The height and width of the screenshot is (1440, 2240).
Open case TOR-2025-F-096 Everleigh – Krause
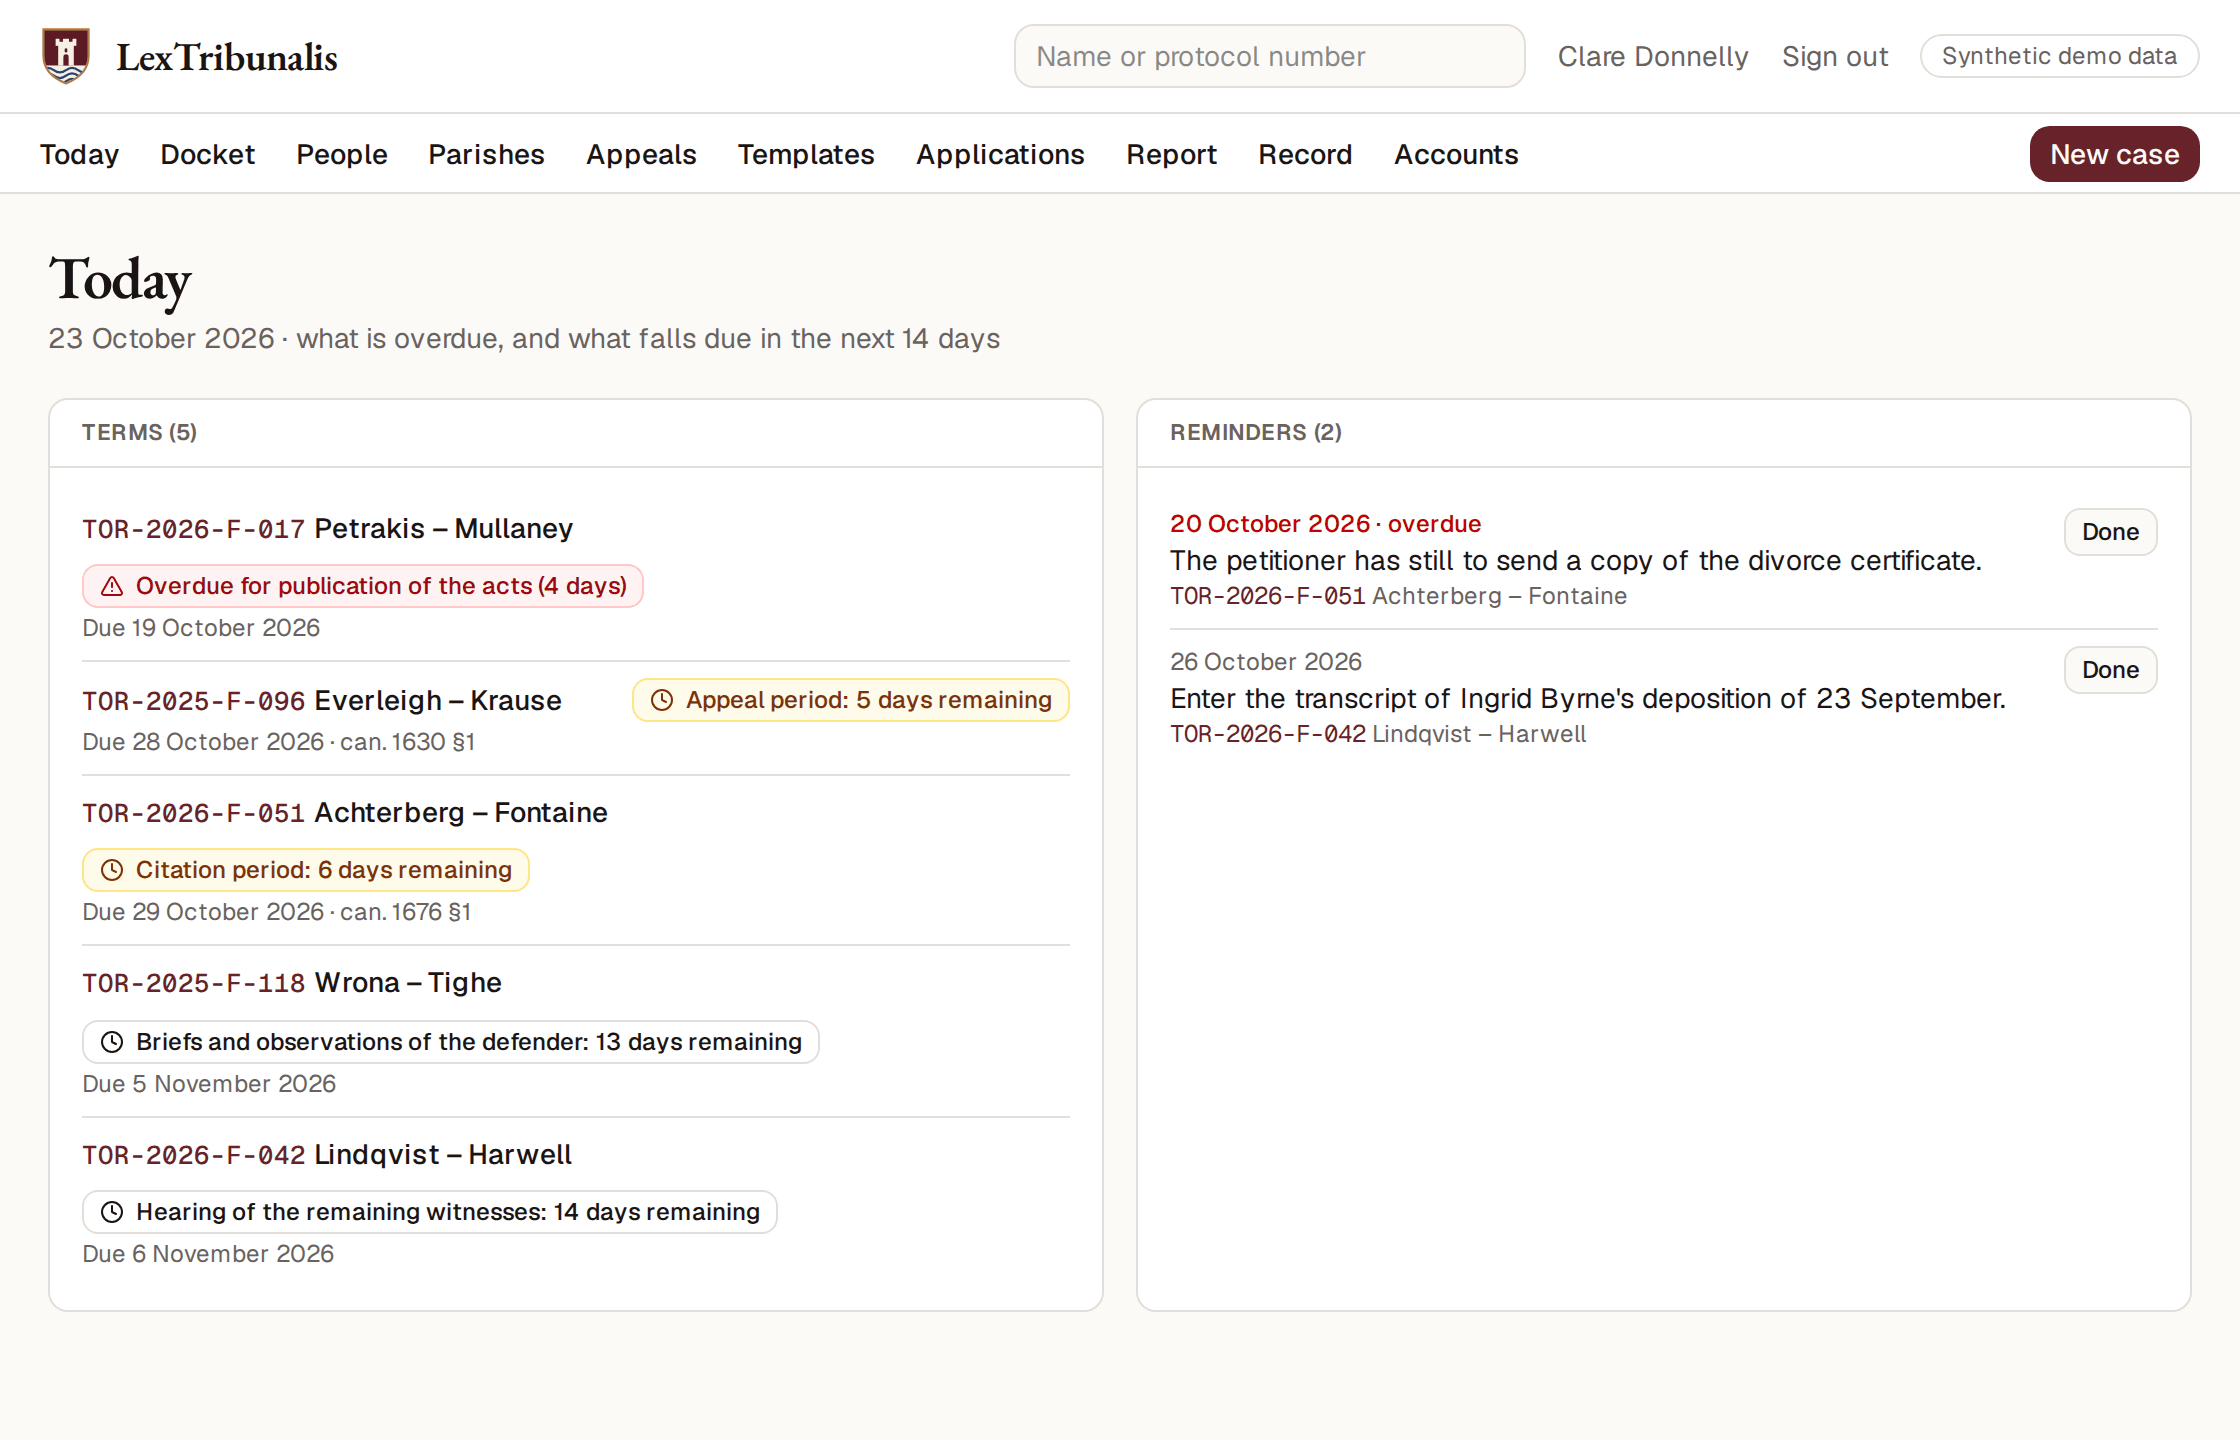(321, 700)
